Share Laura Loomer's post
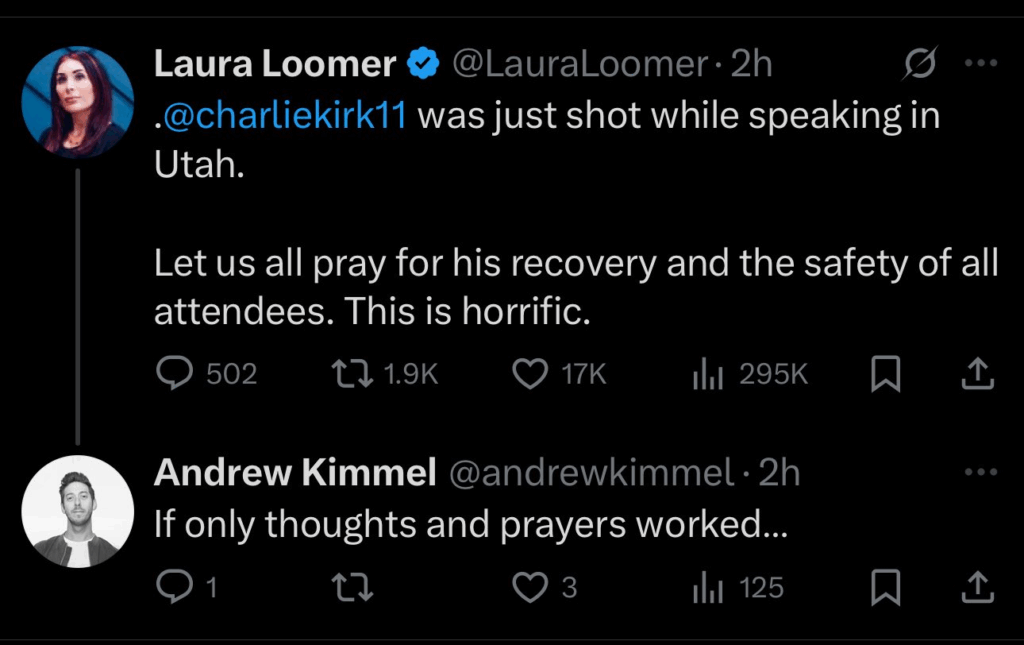1024x645 pixels. (x=977, y=374)
